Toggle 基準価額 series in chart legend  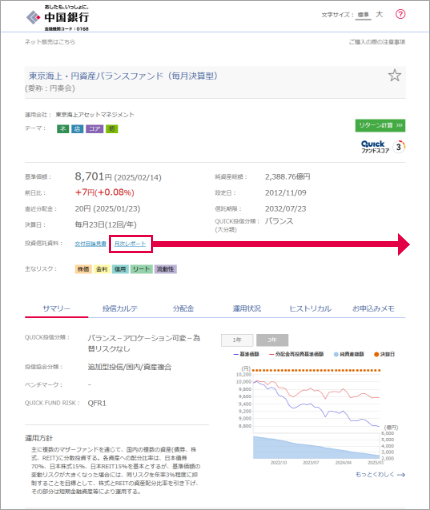(246, 354)
